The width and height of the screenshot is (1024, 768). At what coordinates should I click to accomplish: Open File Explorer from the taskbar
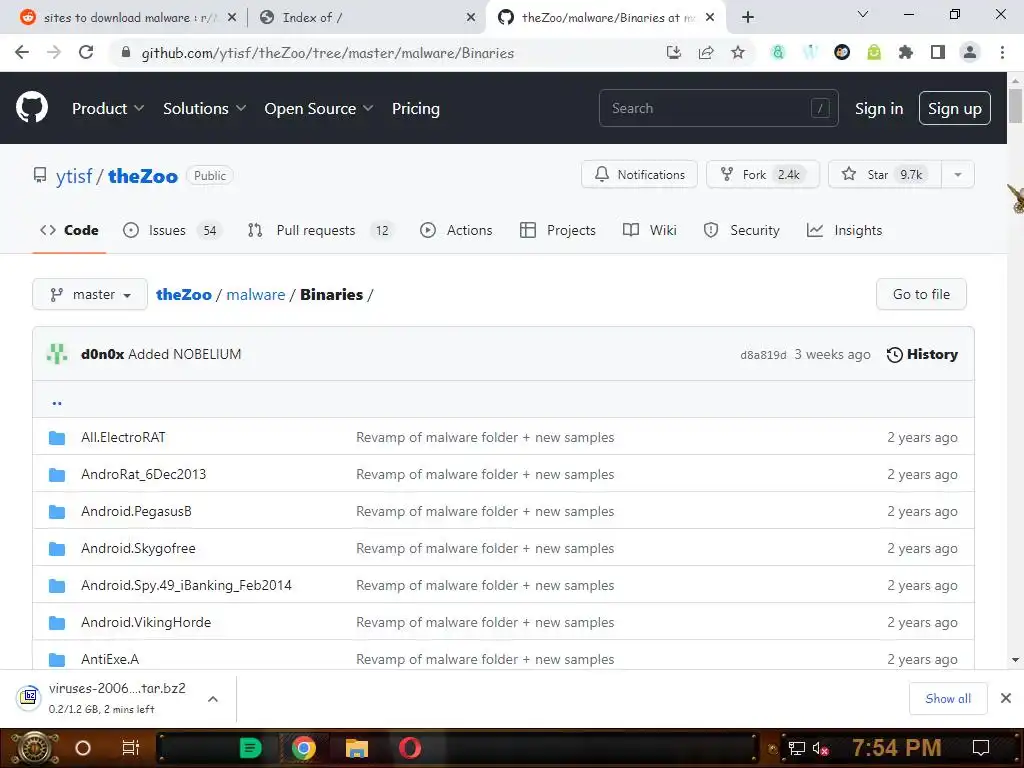(357, 748)
